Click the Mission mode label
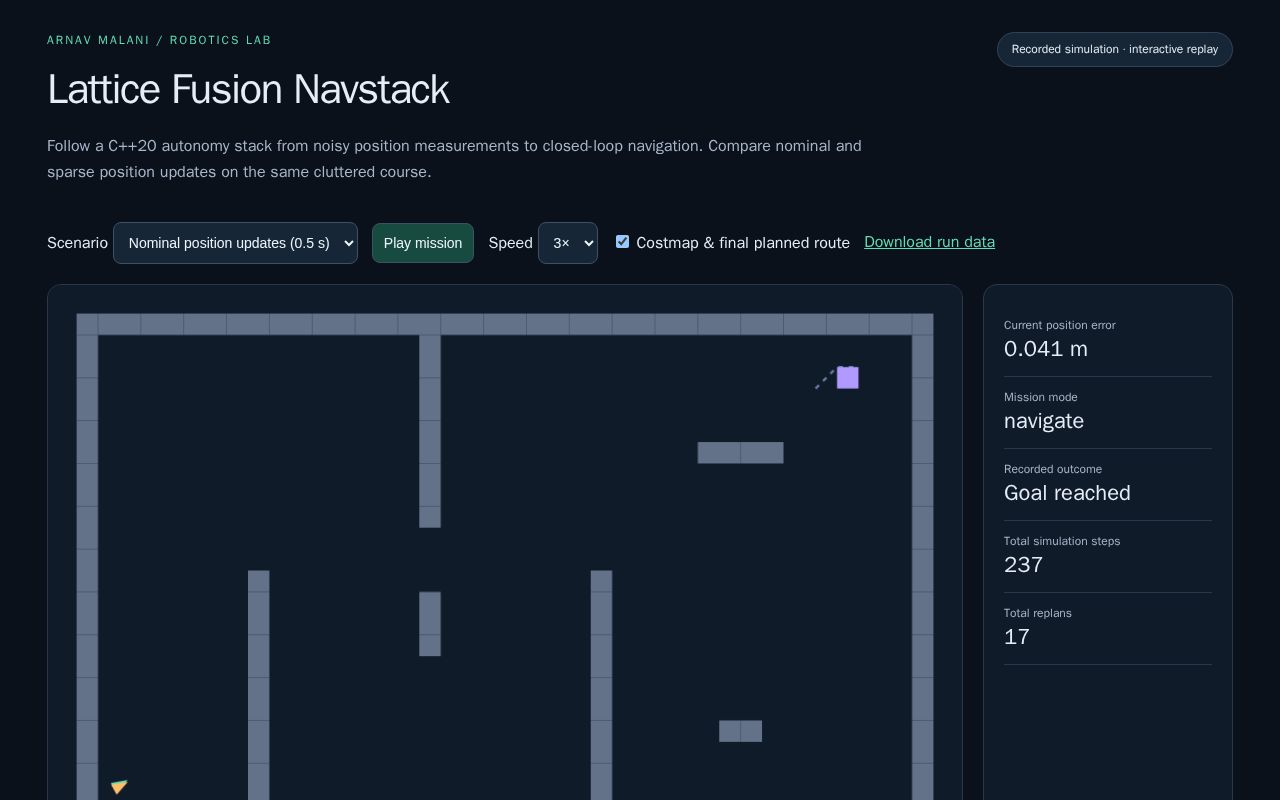This screenshot has height=800, width=1280. coord(1041,397)
